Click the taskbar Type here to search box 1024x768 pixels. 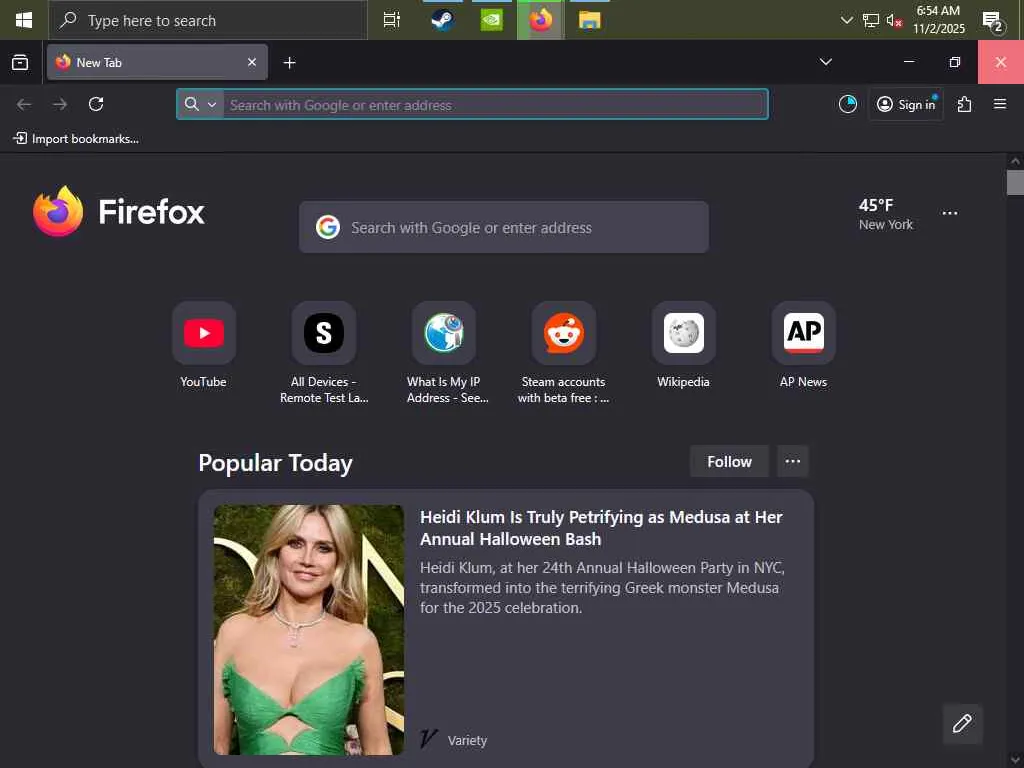[x=208, y=20]
